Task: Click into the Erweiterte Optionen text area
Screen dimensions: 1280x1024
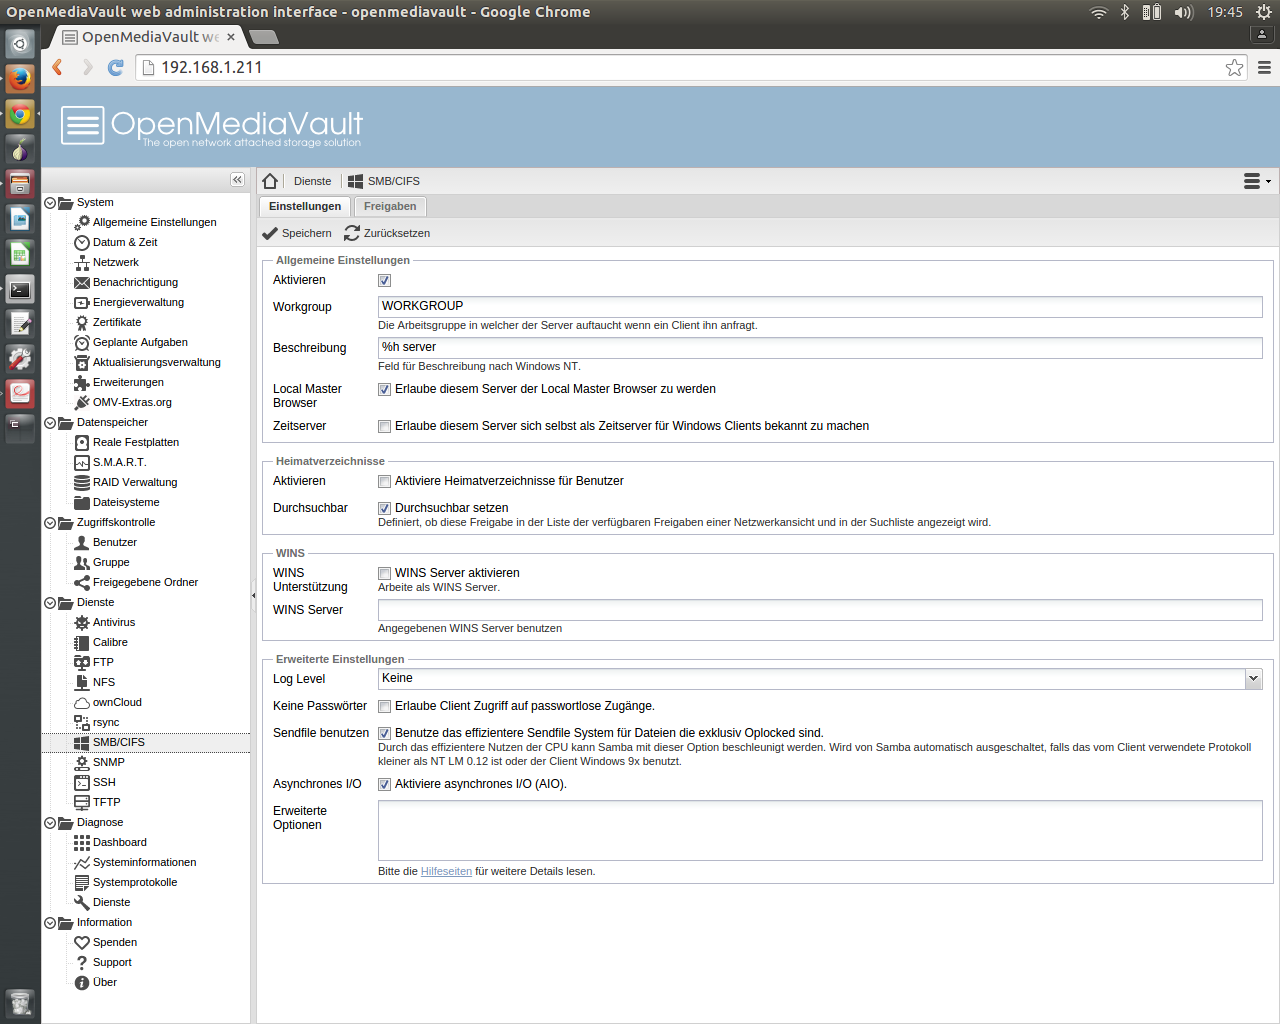Action: [820, 830]
